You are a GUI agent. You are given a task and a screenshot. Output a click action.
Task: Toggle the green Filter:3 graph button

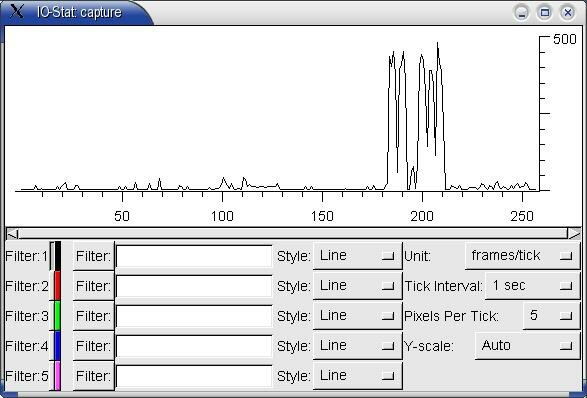[x=55, y=316]
